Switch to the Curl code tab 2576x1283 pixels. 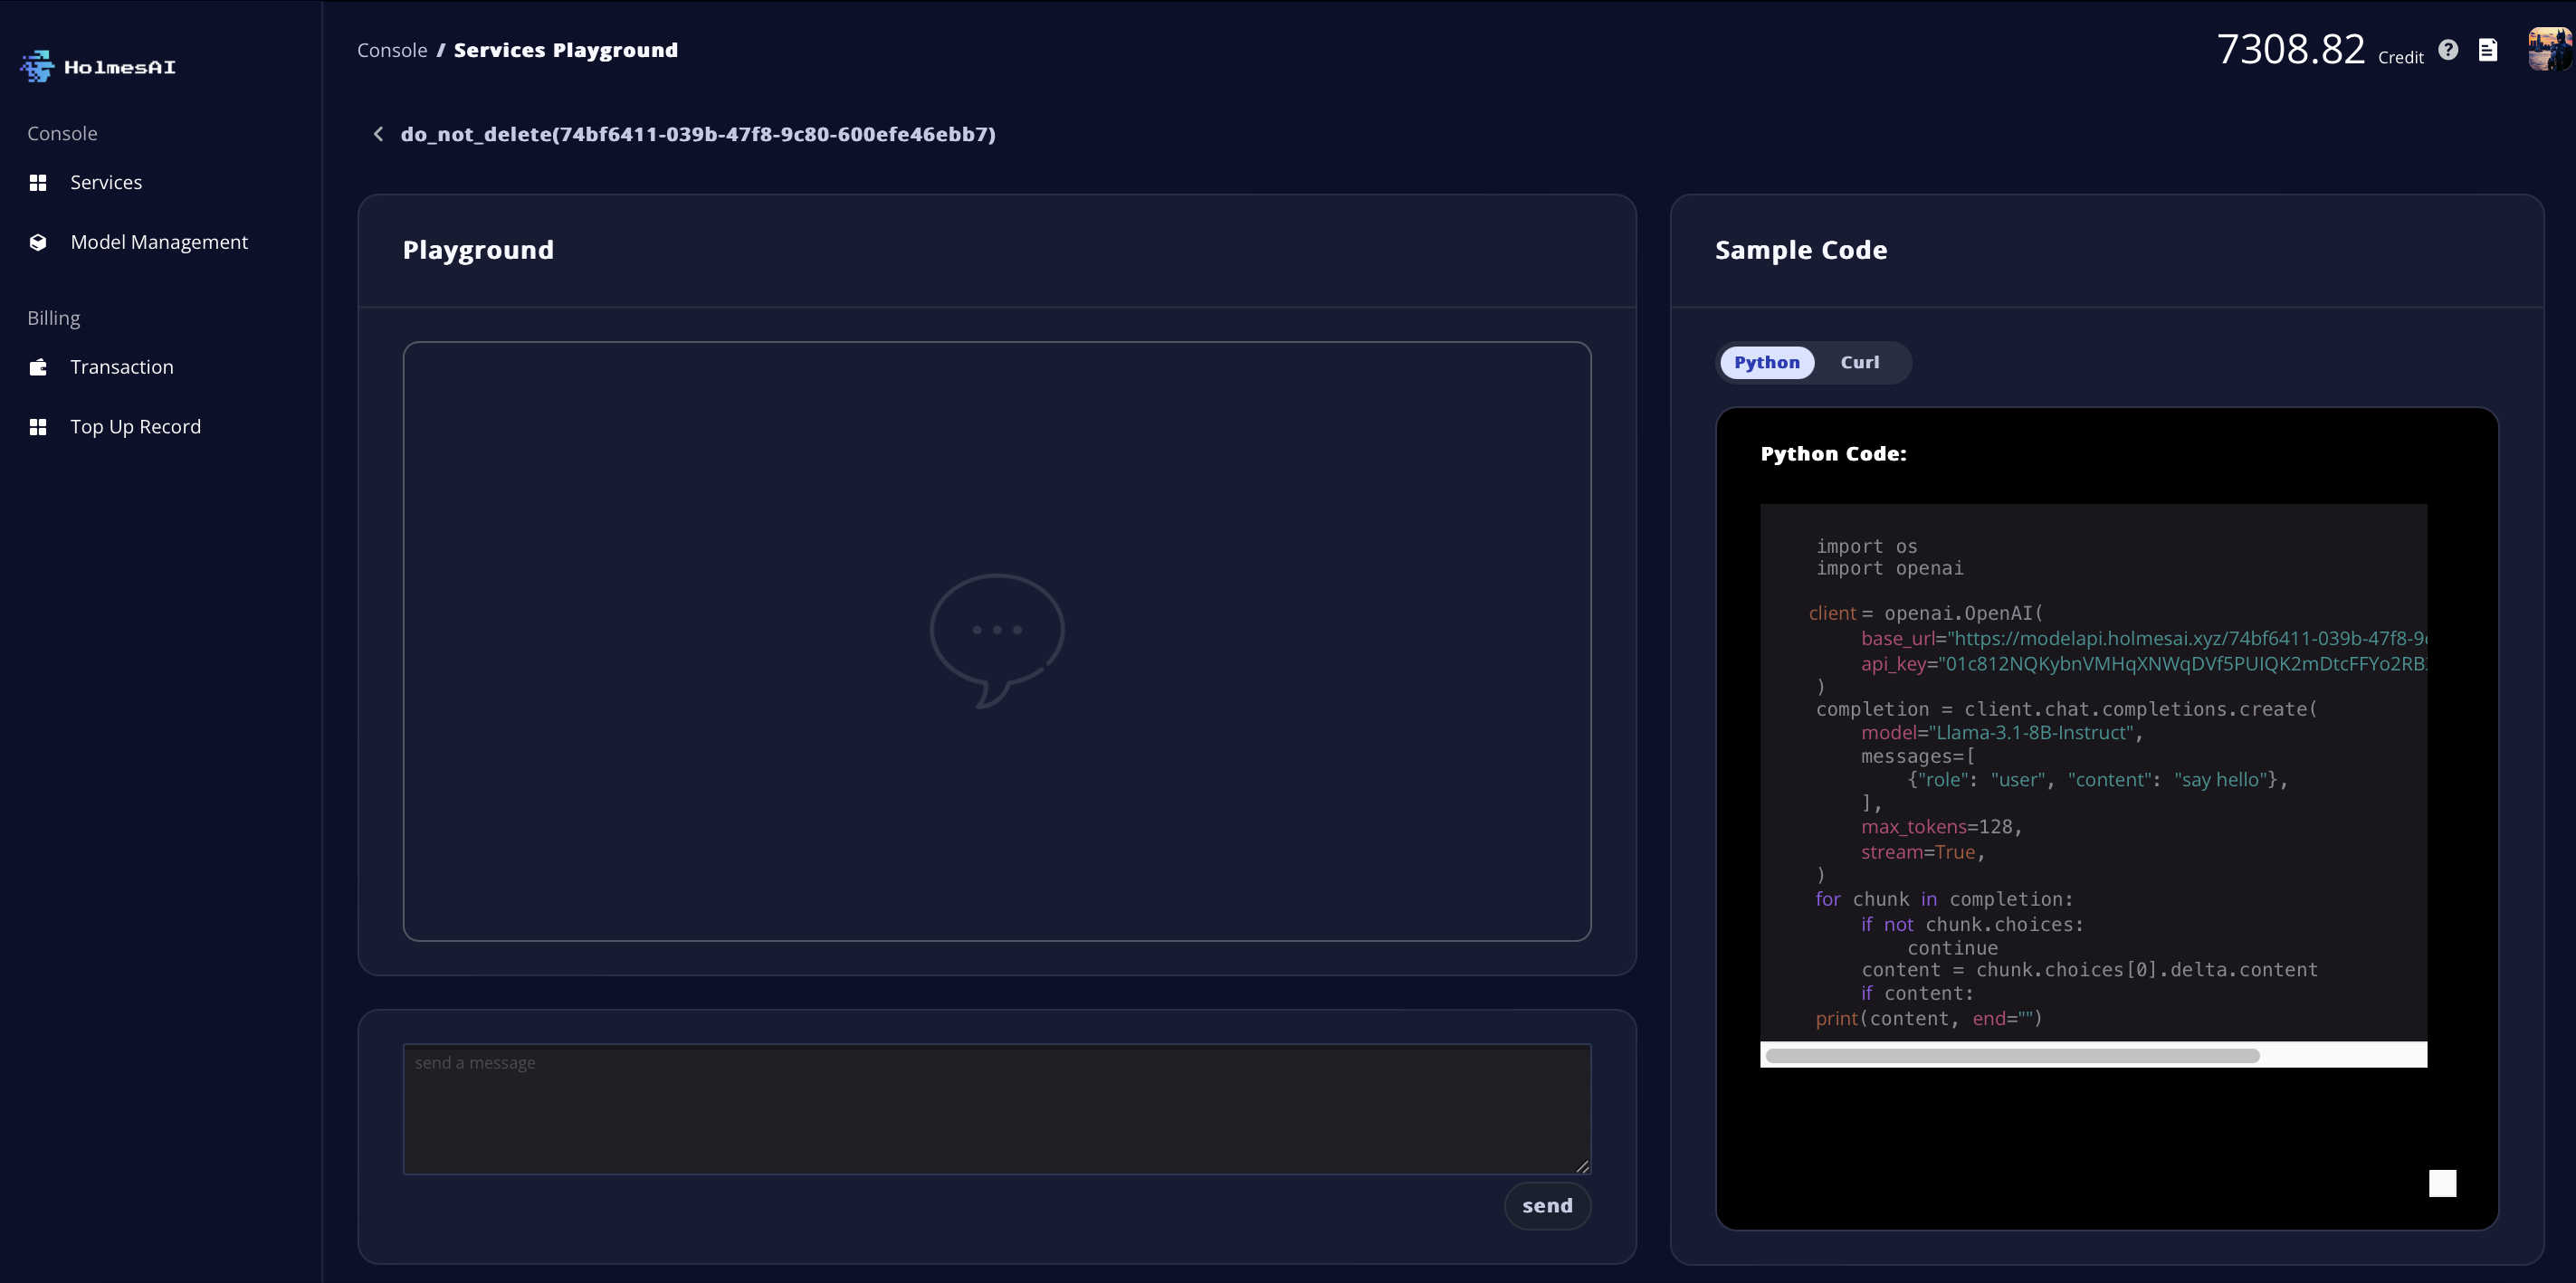click(1859, 362)
